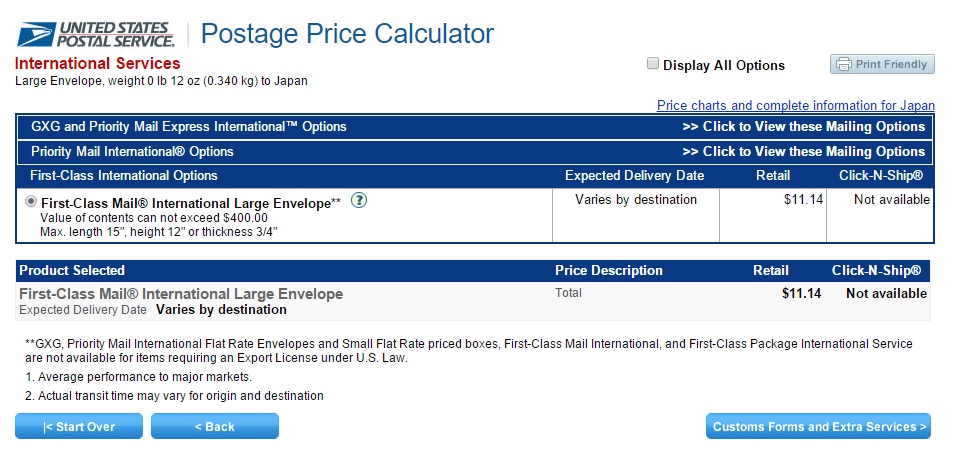This screenshot has width=975, height=456.
Task: Click to view GXG mailing options link
Action: (803, 127)
